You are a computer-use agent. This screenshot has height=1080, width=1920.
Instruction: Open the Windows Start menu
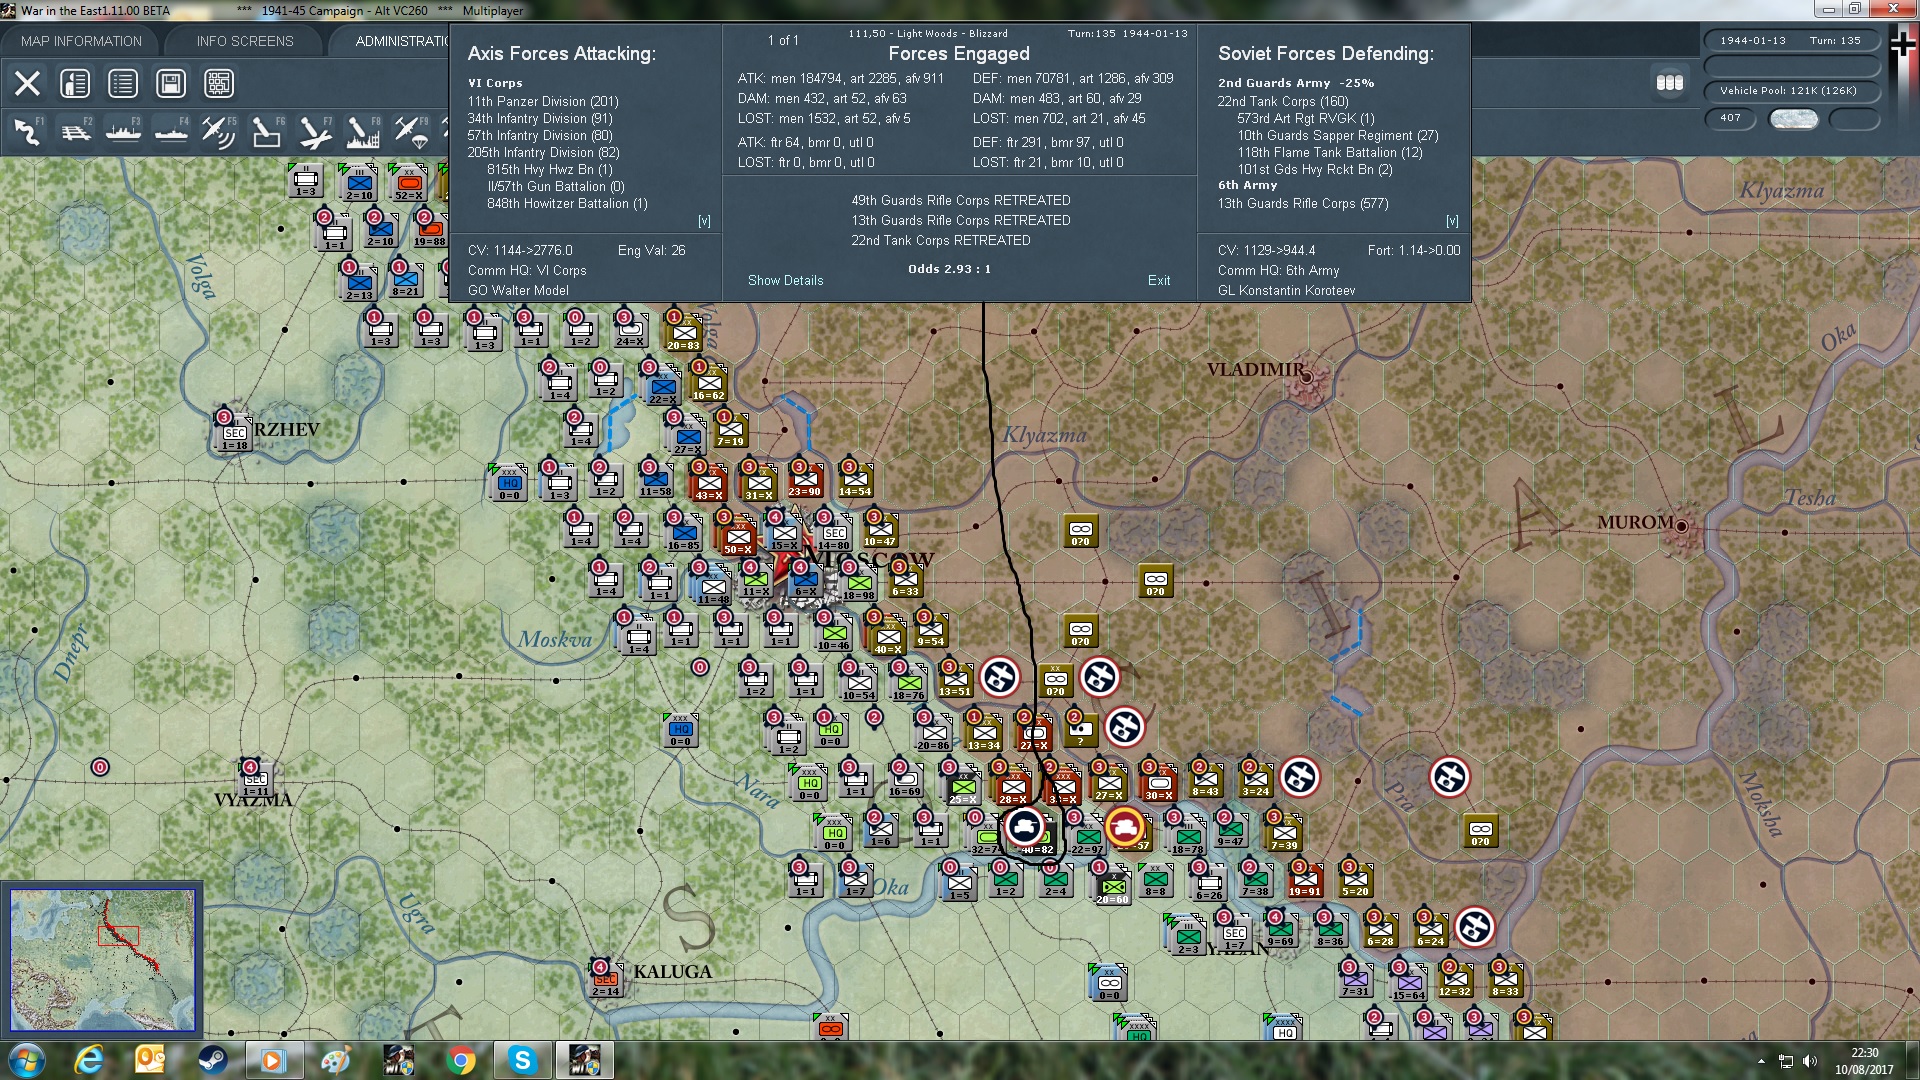(26, 1060)
